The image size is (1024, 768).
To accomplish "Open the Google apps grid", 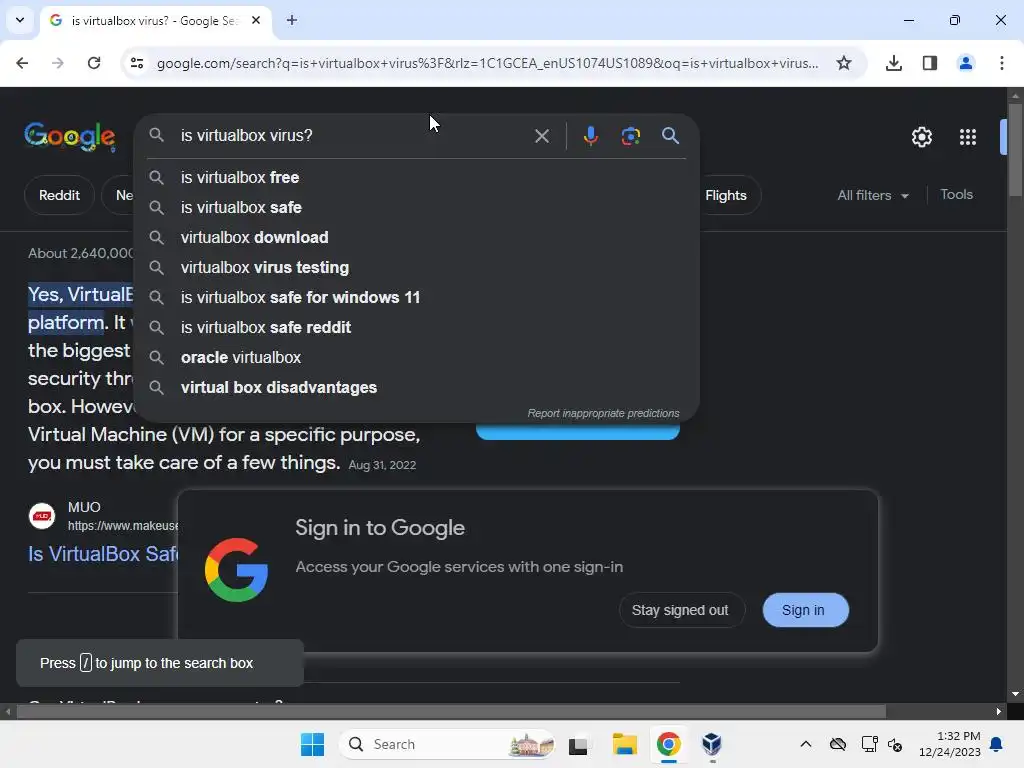I will [x=968, y=137].
